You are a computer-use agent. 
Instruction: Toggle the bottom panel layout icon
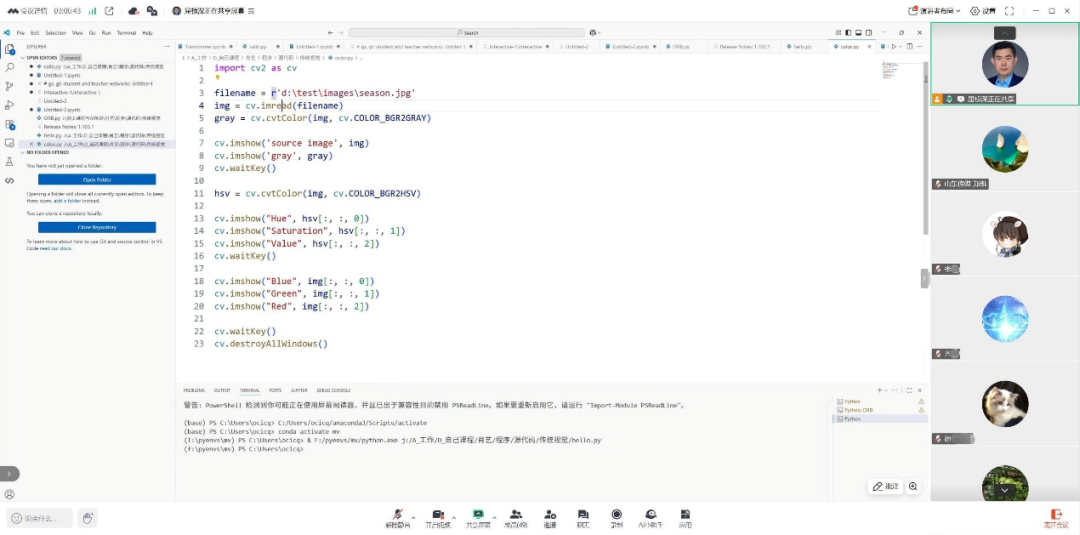858,32
